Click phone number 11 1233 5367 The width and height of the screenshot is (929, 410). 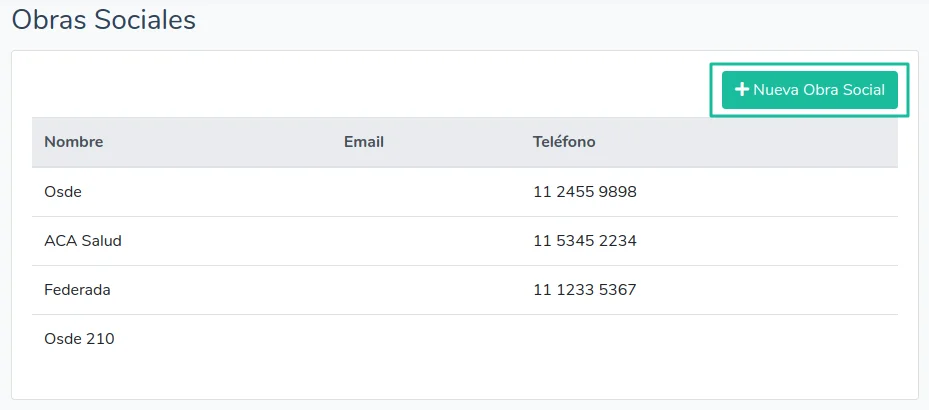coord(585,290)
